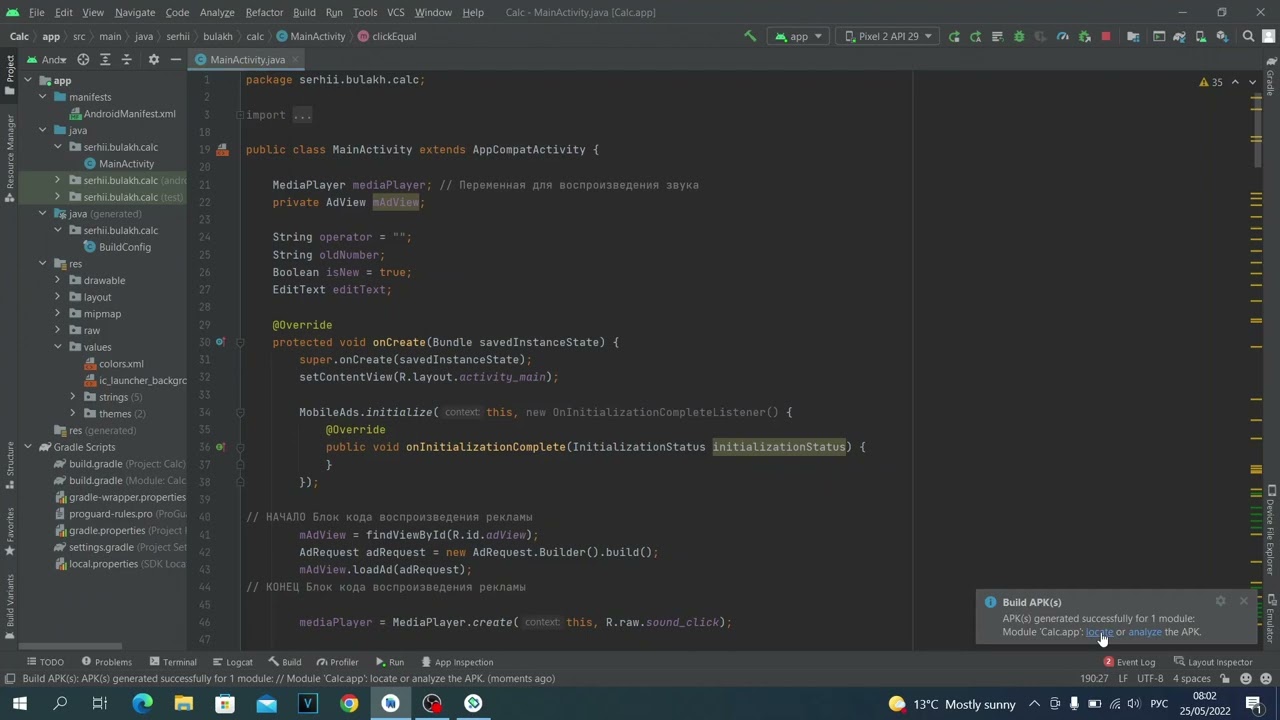Open the Refactor menu
Screen dimensions: 1280x720
(x=264, y=12)
